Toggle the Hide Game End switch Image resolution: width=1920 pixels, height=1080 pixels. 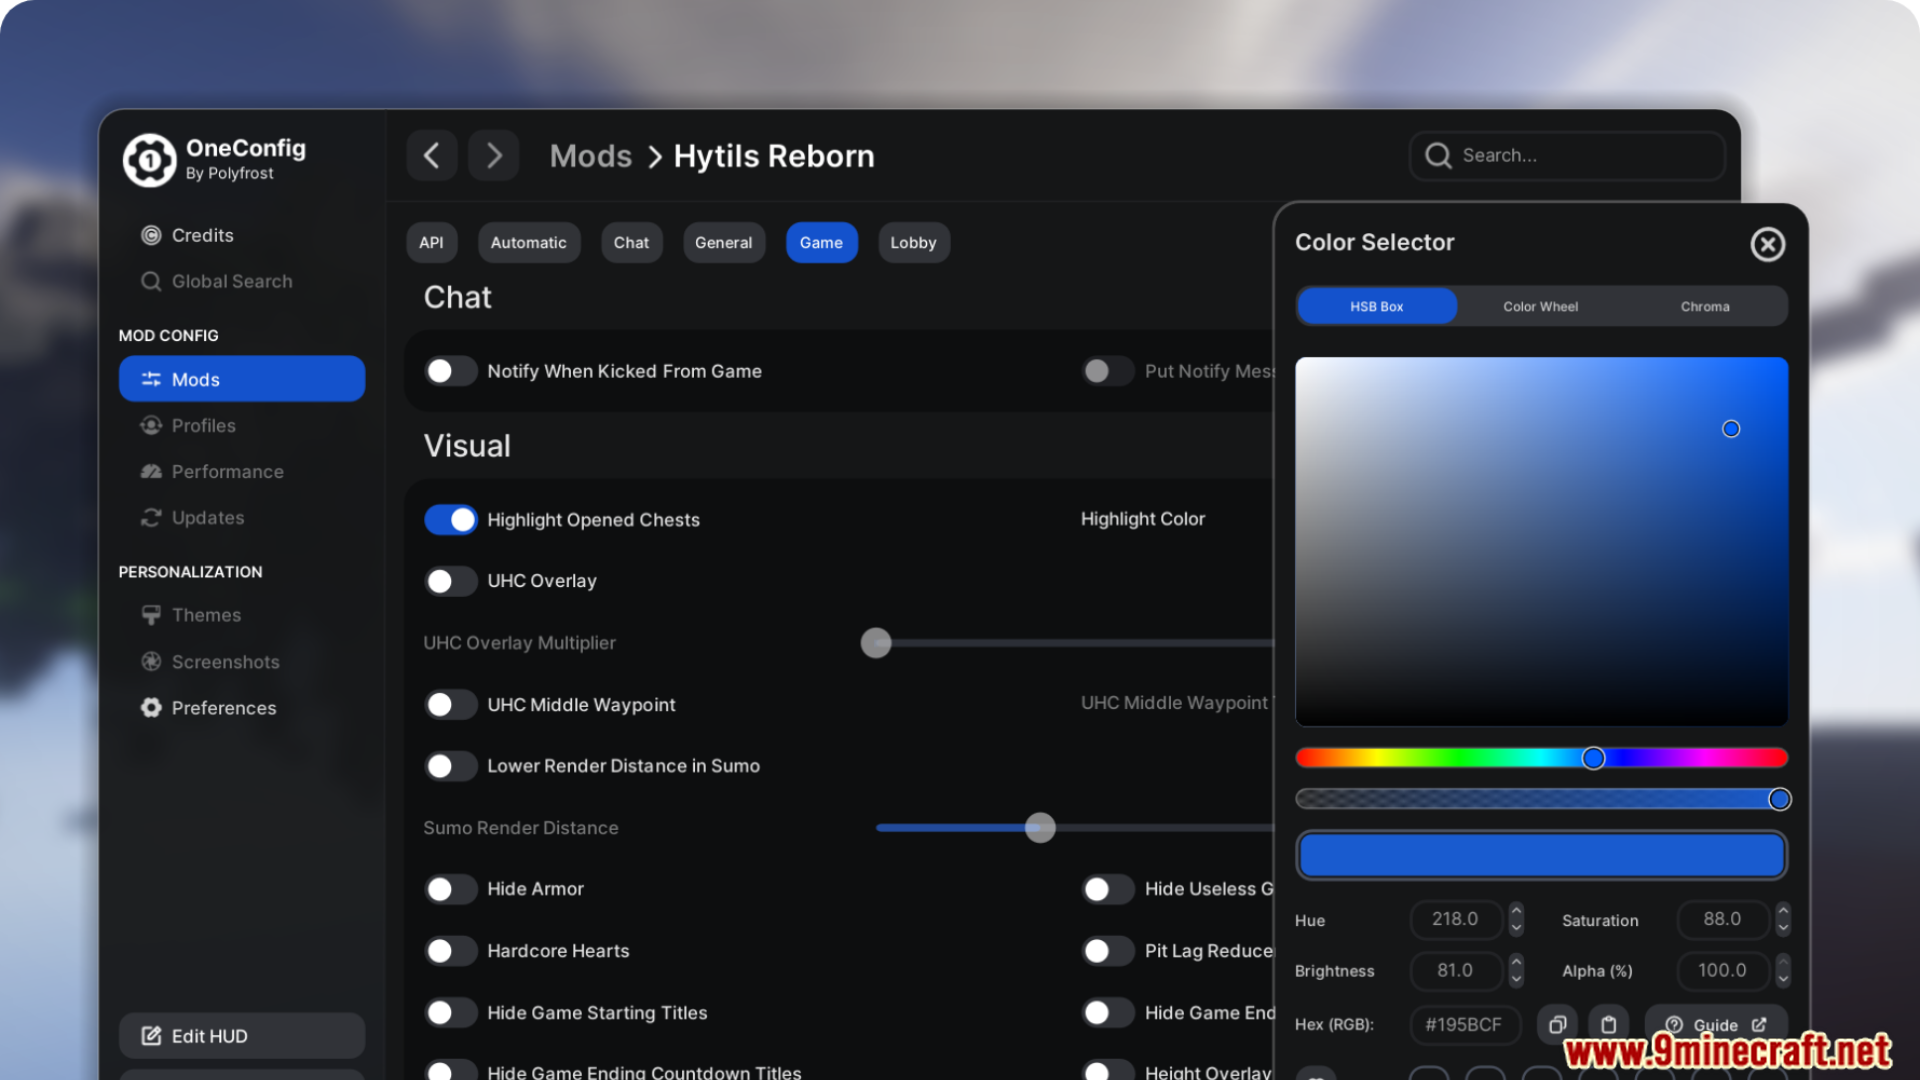(1107, 1013)
